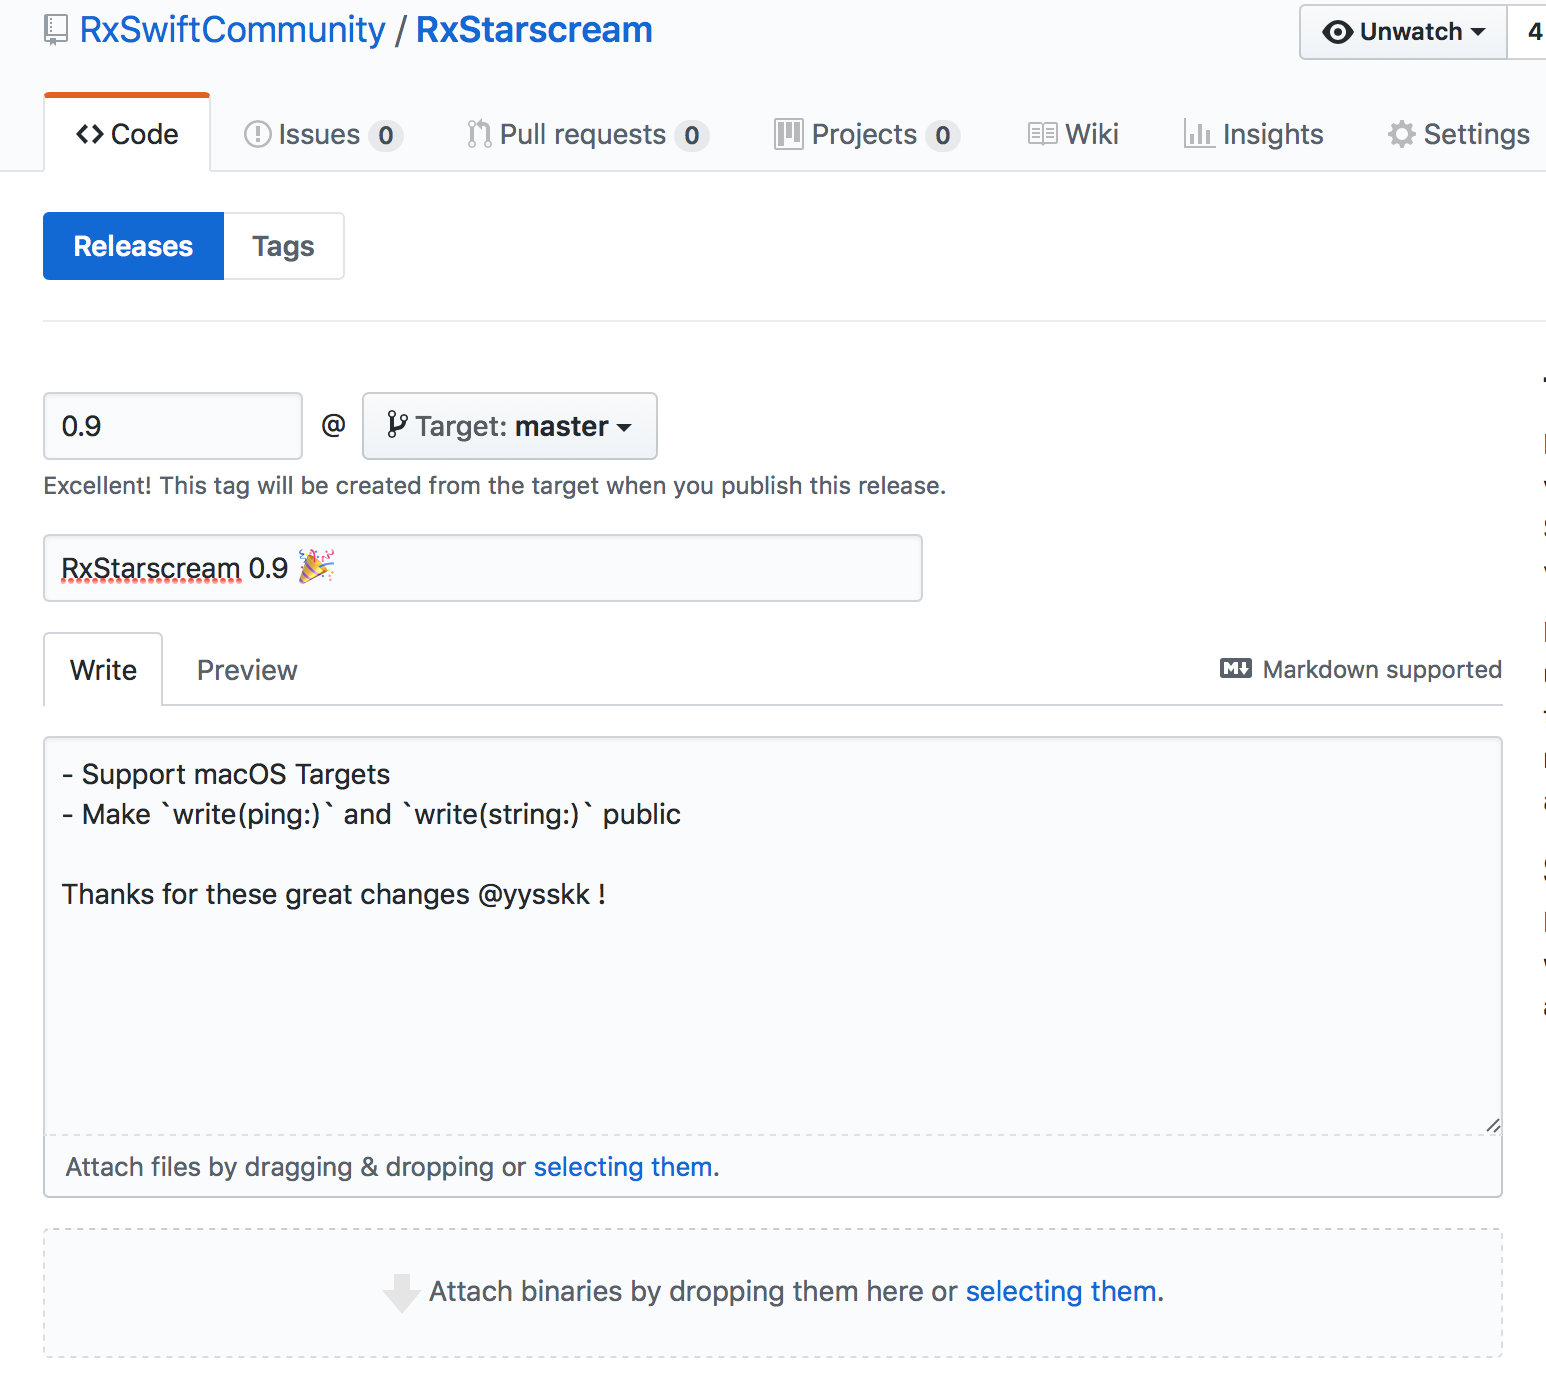Click the Markdown M-down icon
Screen dimensions: 1546x1384
coord(1236,668)
